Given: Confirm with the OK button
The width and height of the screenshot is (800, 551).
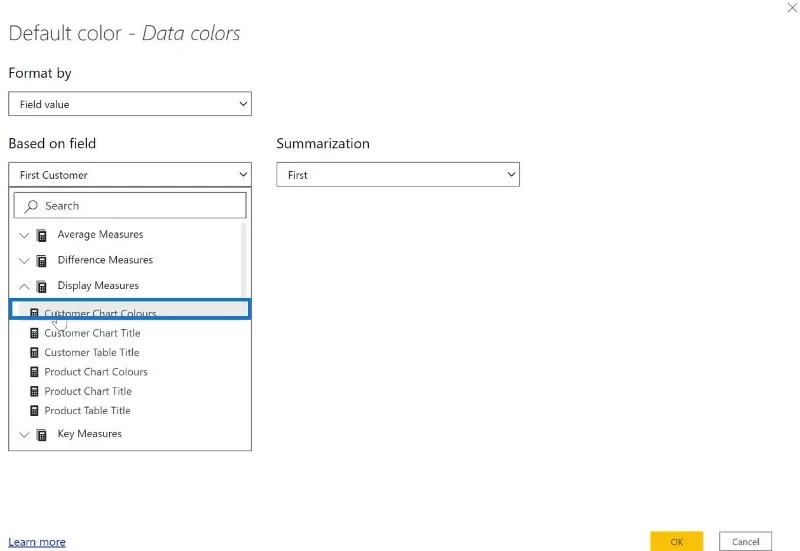Looking at the screenshot, I should (677, 541).
